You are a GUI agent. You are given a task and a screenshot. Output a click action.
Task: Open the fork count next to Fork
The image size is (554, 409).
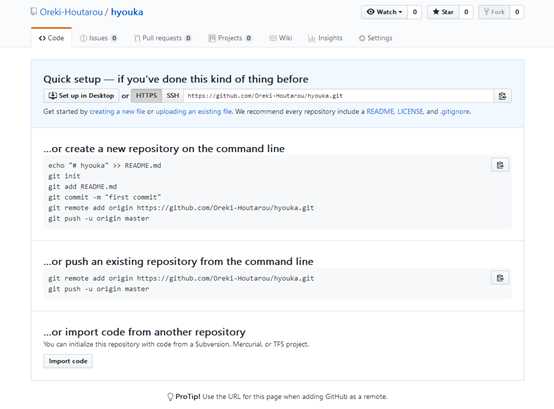(517, 12)
